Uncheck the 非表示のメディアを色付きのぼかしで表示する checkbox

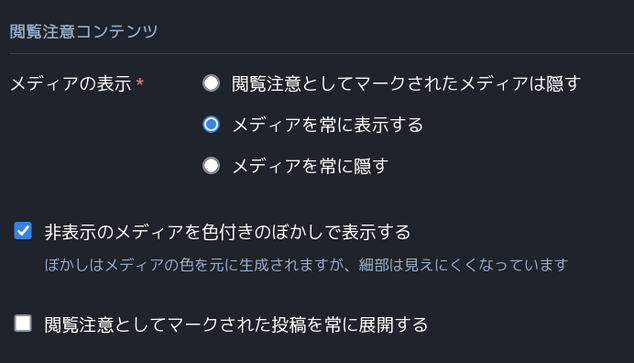(23, 231)
